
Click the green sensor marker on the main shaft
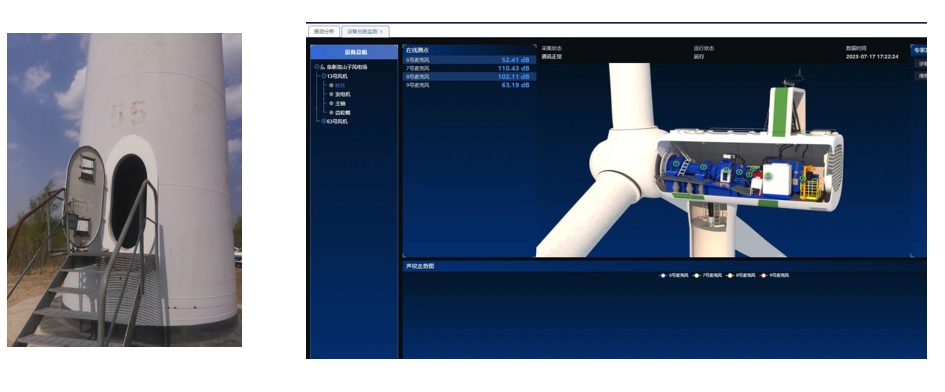coord(703,167)
